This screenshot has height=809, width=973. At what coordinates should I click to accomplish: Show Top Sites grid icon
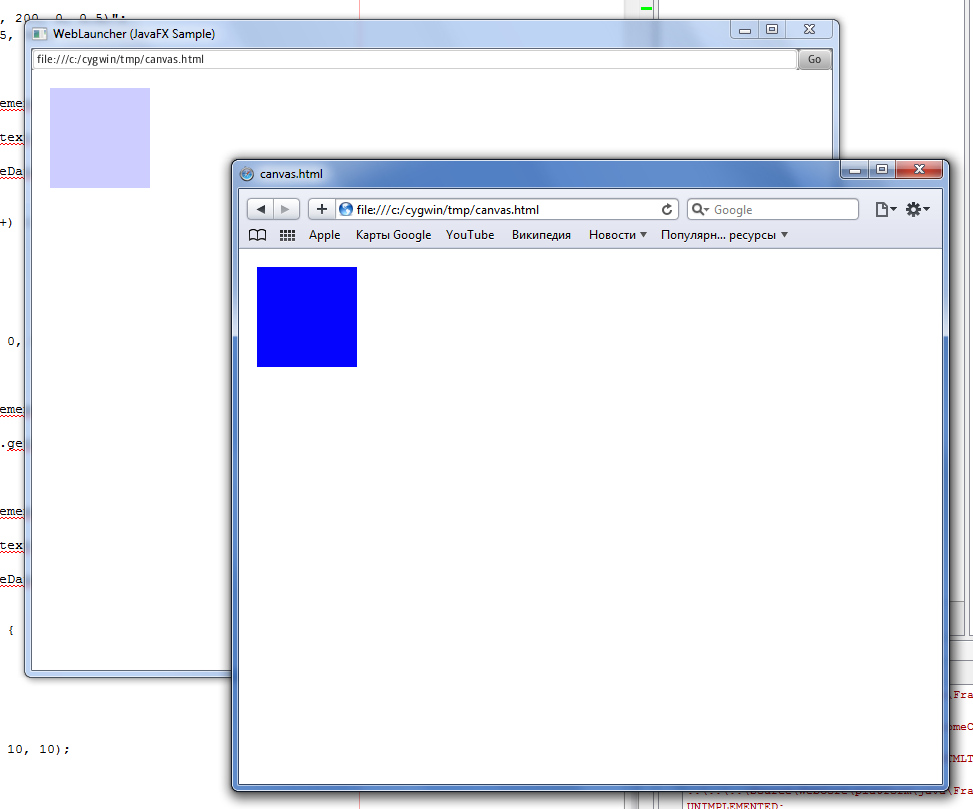pos(287,235)
